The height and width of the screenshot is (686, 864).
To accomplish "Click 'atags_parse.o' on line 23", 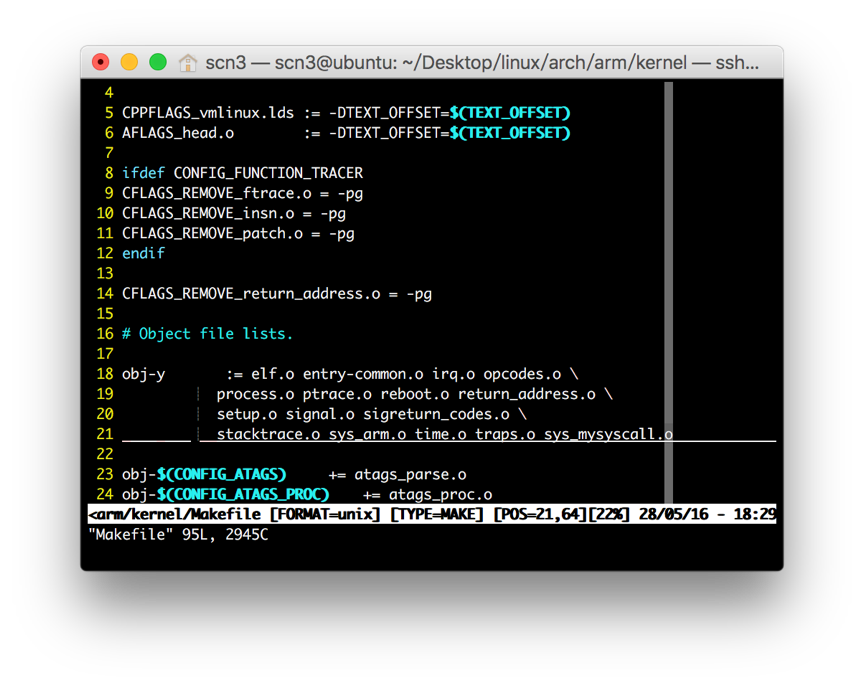I will pyautogui.click(x=411, y=474).
